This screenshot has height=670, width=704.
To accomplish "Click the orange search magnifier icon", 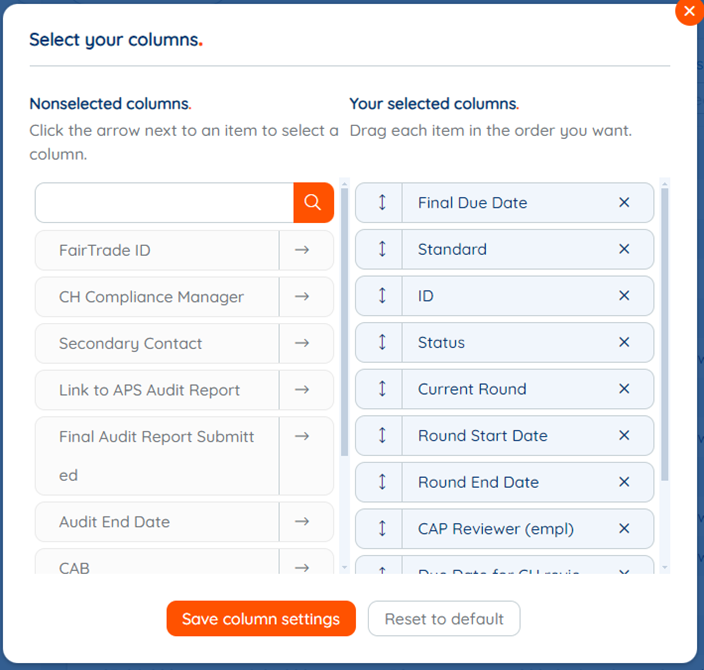I will coord(313,203).
